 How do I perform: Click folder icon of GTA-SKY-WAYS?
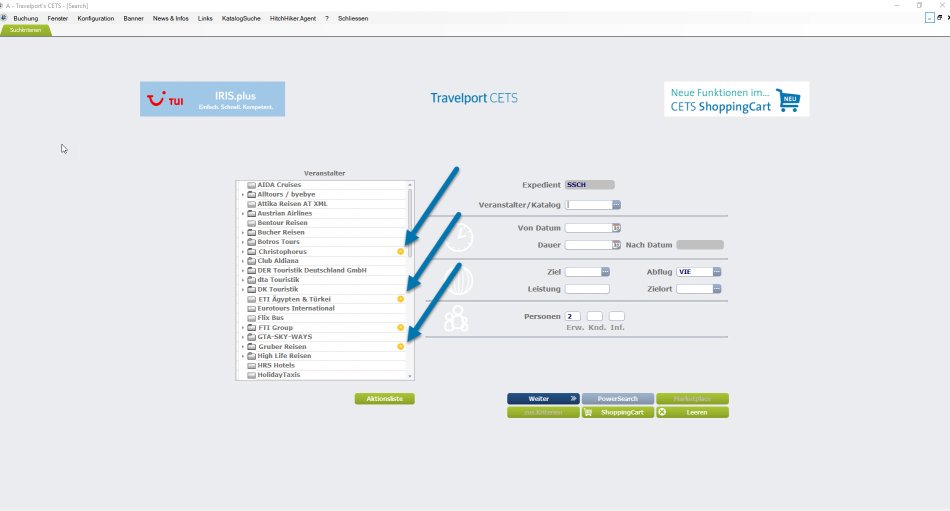click(x=251, y=337)
